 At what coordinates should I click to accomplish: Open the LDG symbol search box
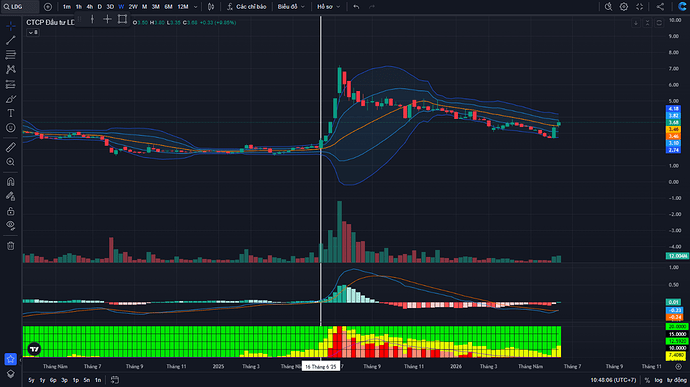(x=20, y=7)
